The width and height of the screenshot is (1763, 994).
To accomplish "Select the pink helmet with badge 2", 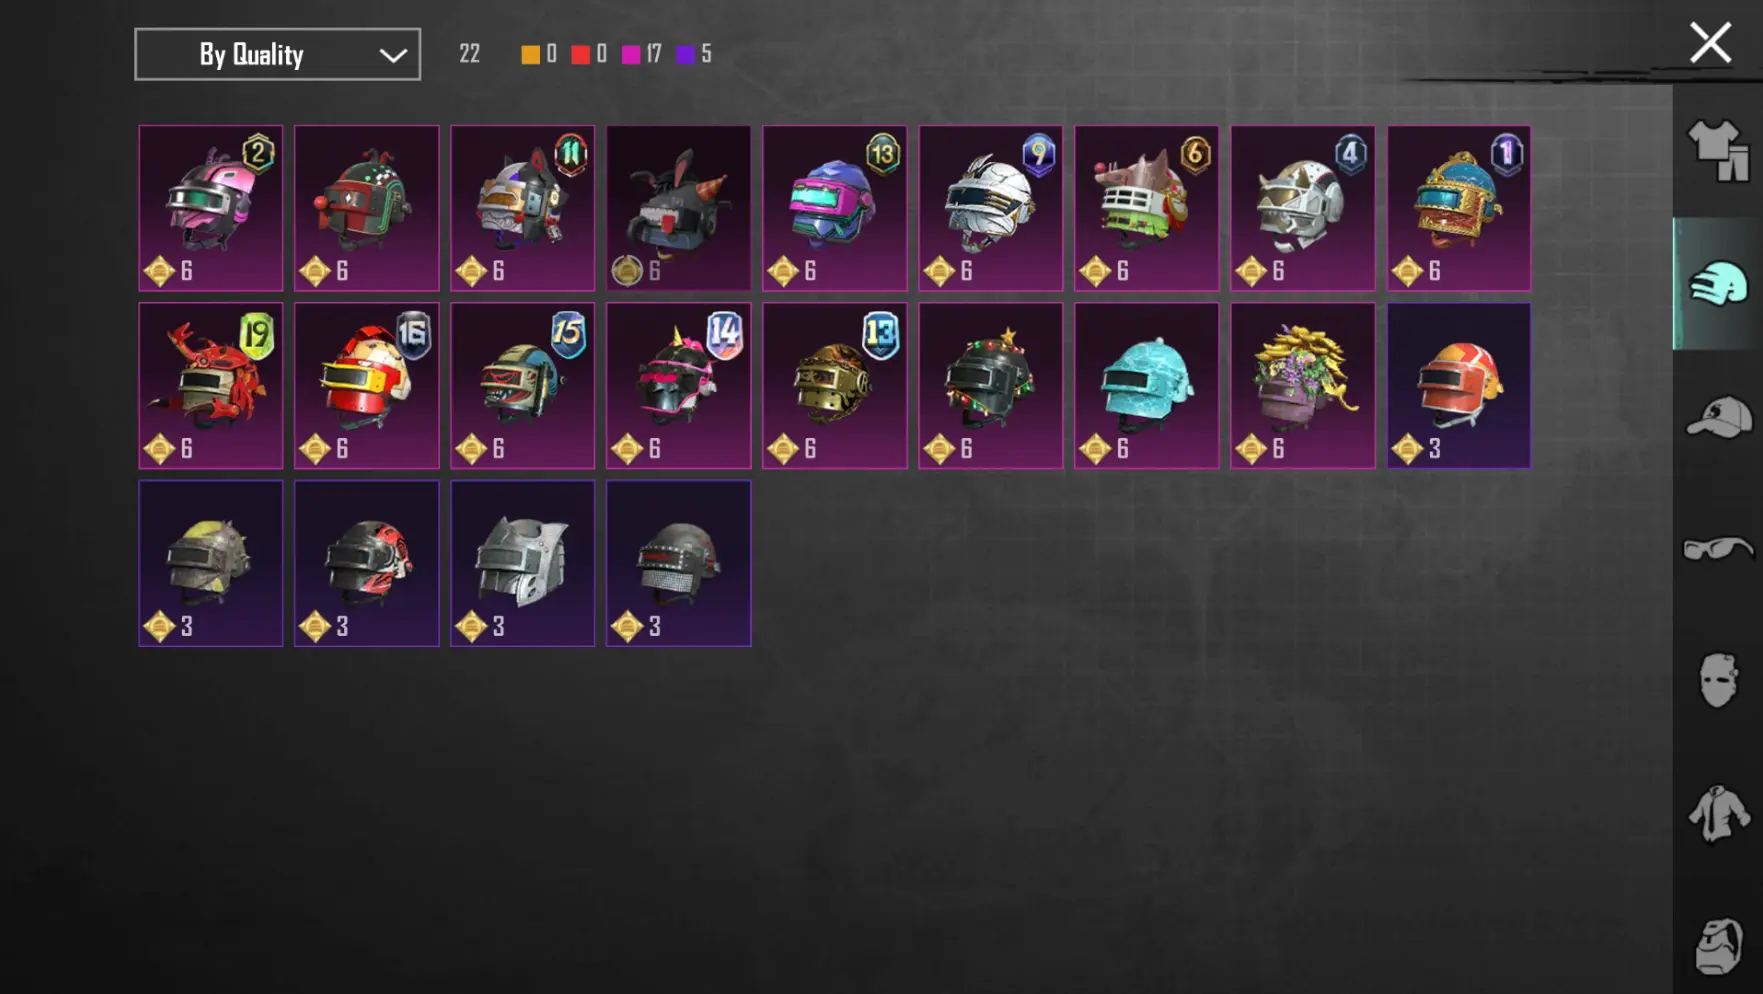I will pos(211,208).
